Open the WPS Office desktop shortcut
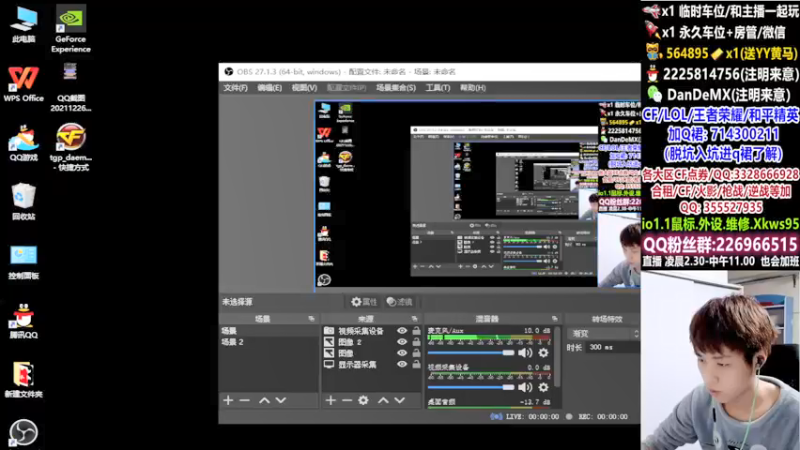Image resolution: width=800 pixels, height=450 pixels. pos(23,84)
